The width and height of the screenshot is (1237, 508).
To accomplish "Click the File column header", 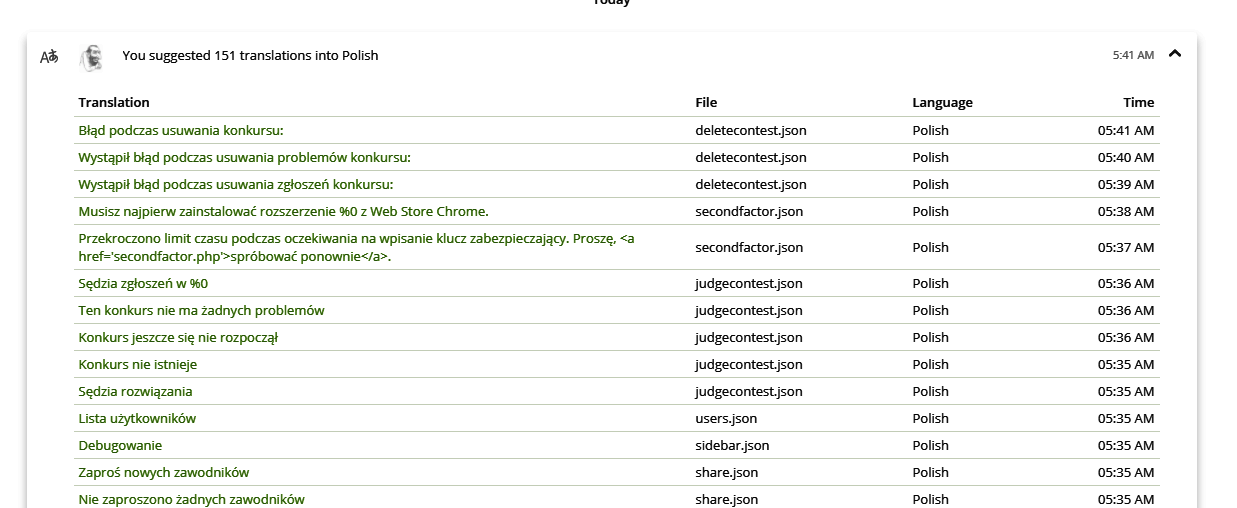I will [706, 102].
